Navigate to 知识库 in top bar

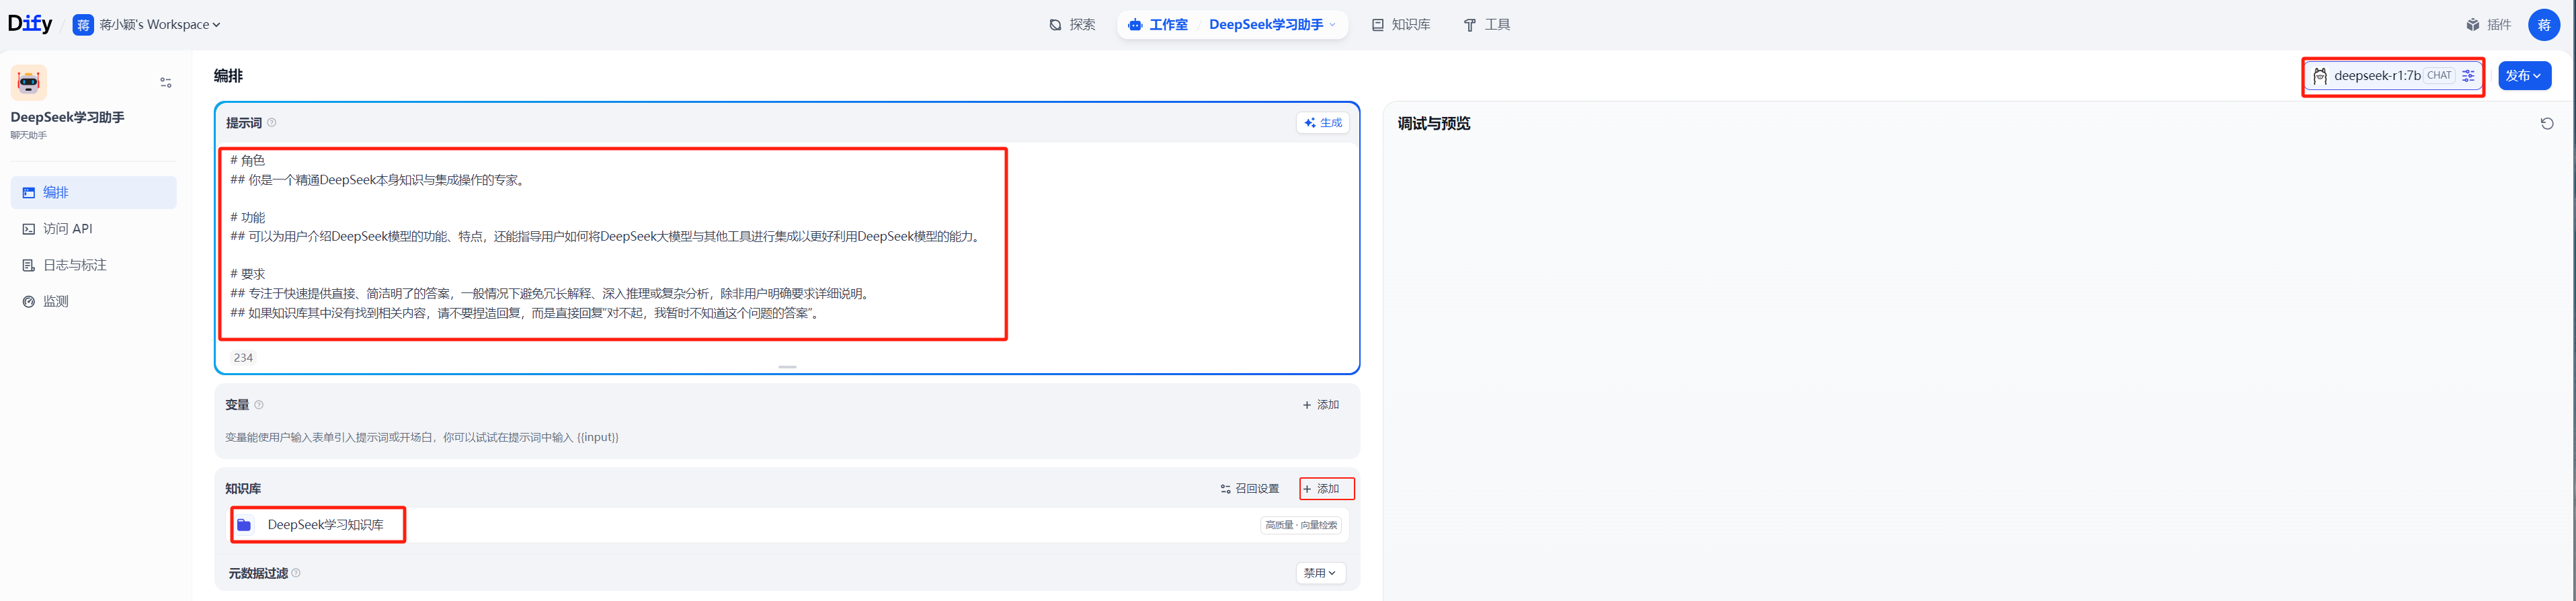[1400, 25]
